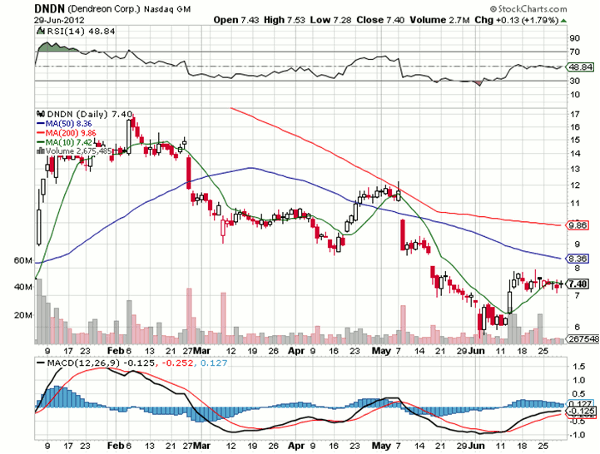Viewport: 600px width, 454px height.
Task: Click the 20M label on the volume axis
Action: pos(23,315)
